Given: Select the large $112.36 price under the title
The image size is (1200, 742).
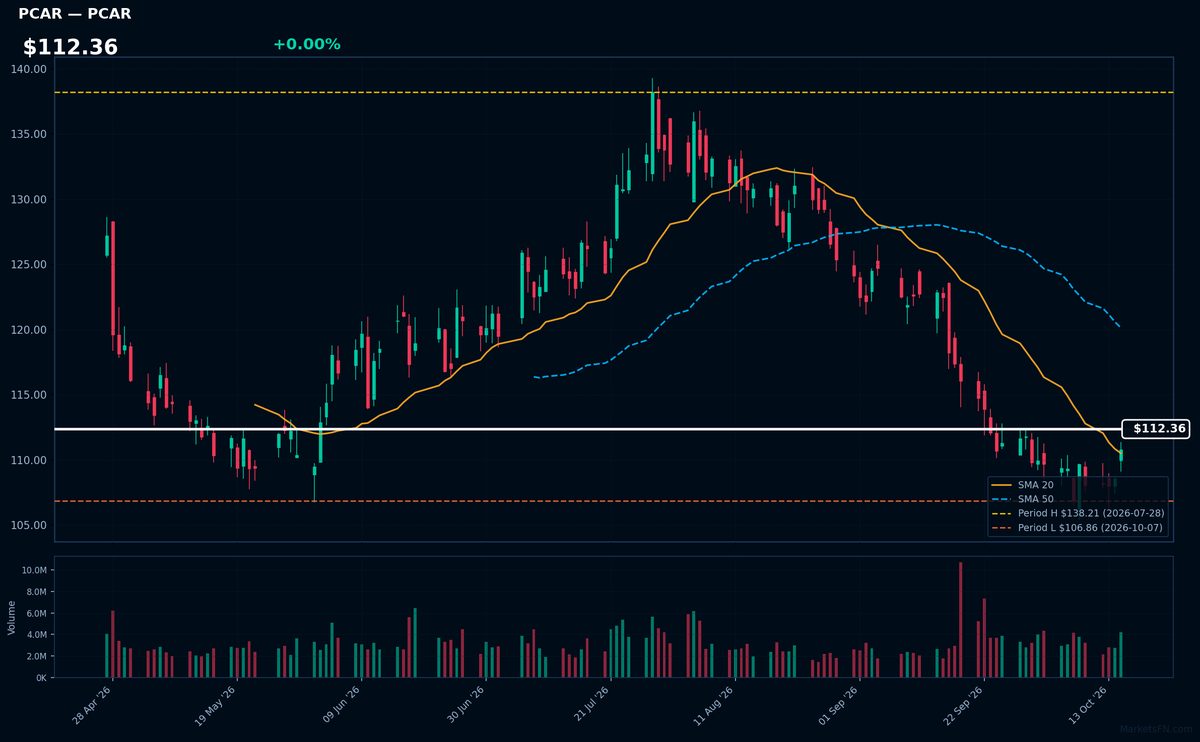Looking at the screenshot, I should (x=70, y=47).
